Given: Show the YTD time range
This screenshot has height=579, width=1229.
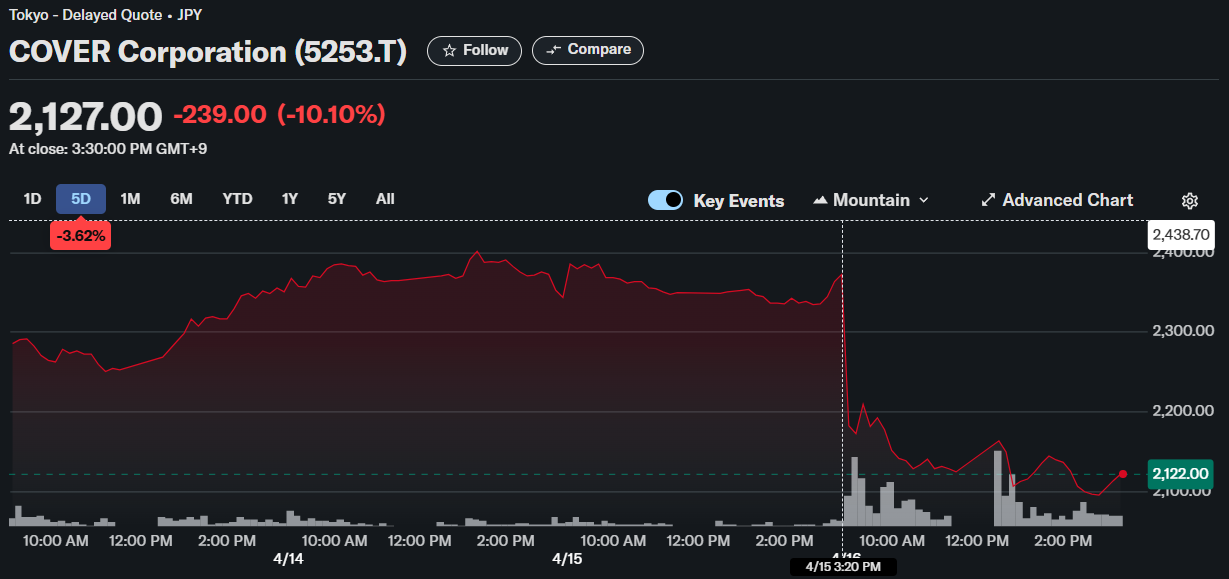Looking at the screenshot, I should point(237,199).
